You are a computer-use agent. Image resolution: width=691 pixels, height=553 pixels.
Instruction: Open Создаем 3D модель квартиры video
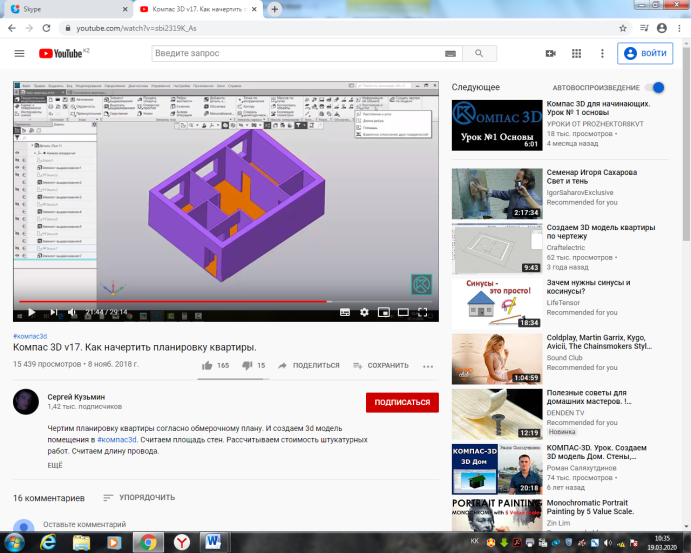pos(601,232)
